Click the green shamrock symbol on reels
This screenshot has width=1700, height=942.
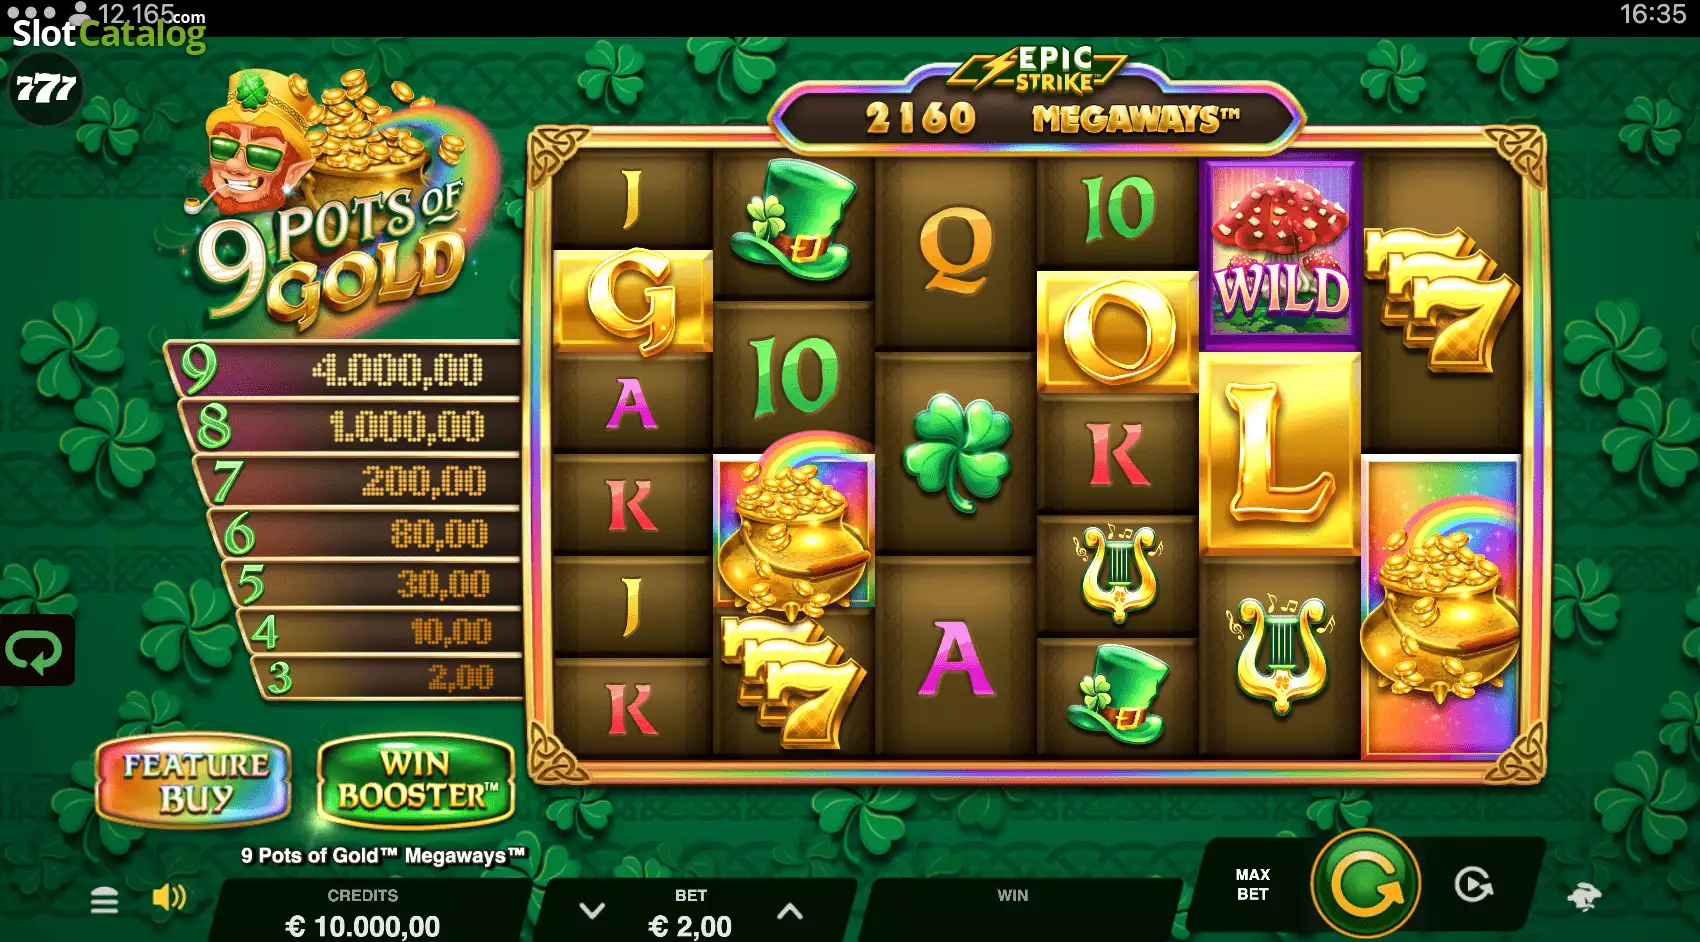click(x=956, y=452)
